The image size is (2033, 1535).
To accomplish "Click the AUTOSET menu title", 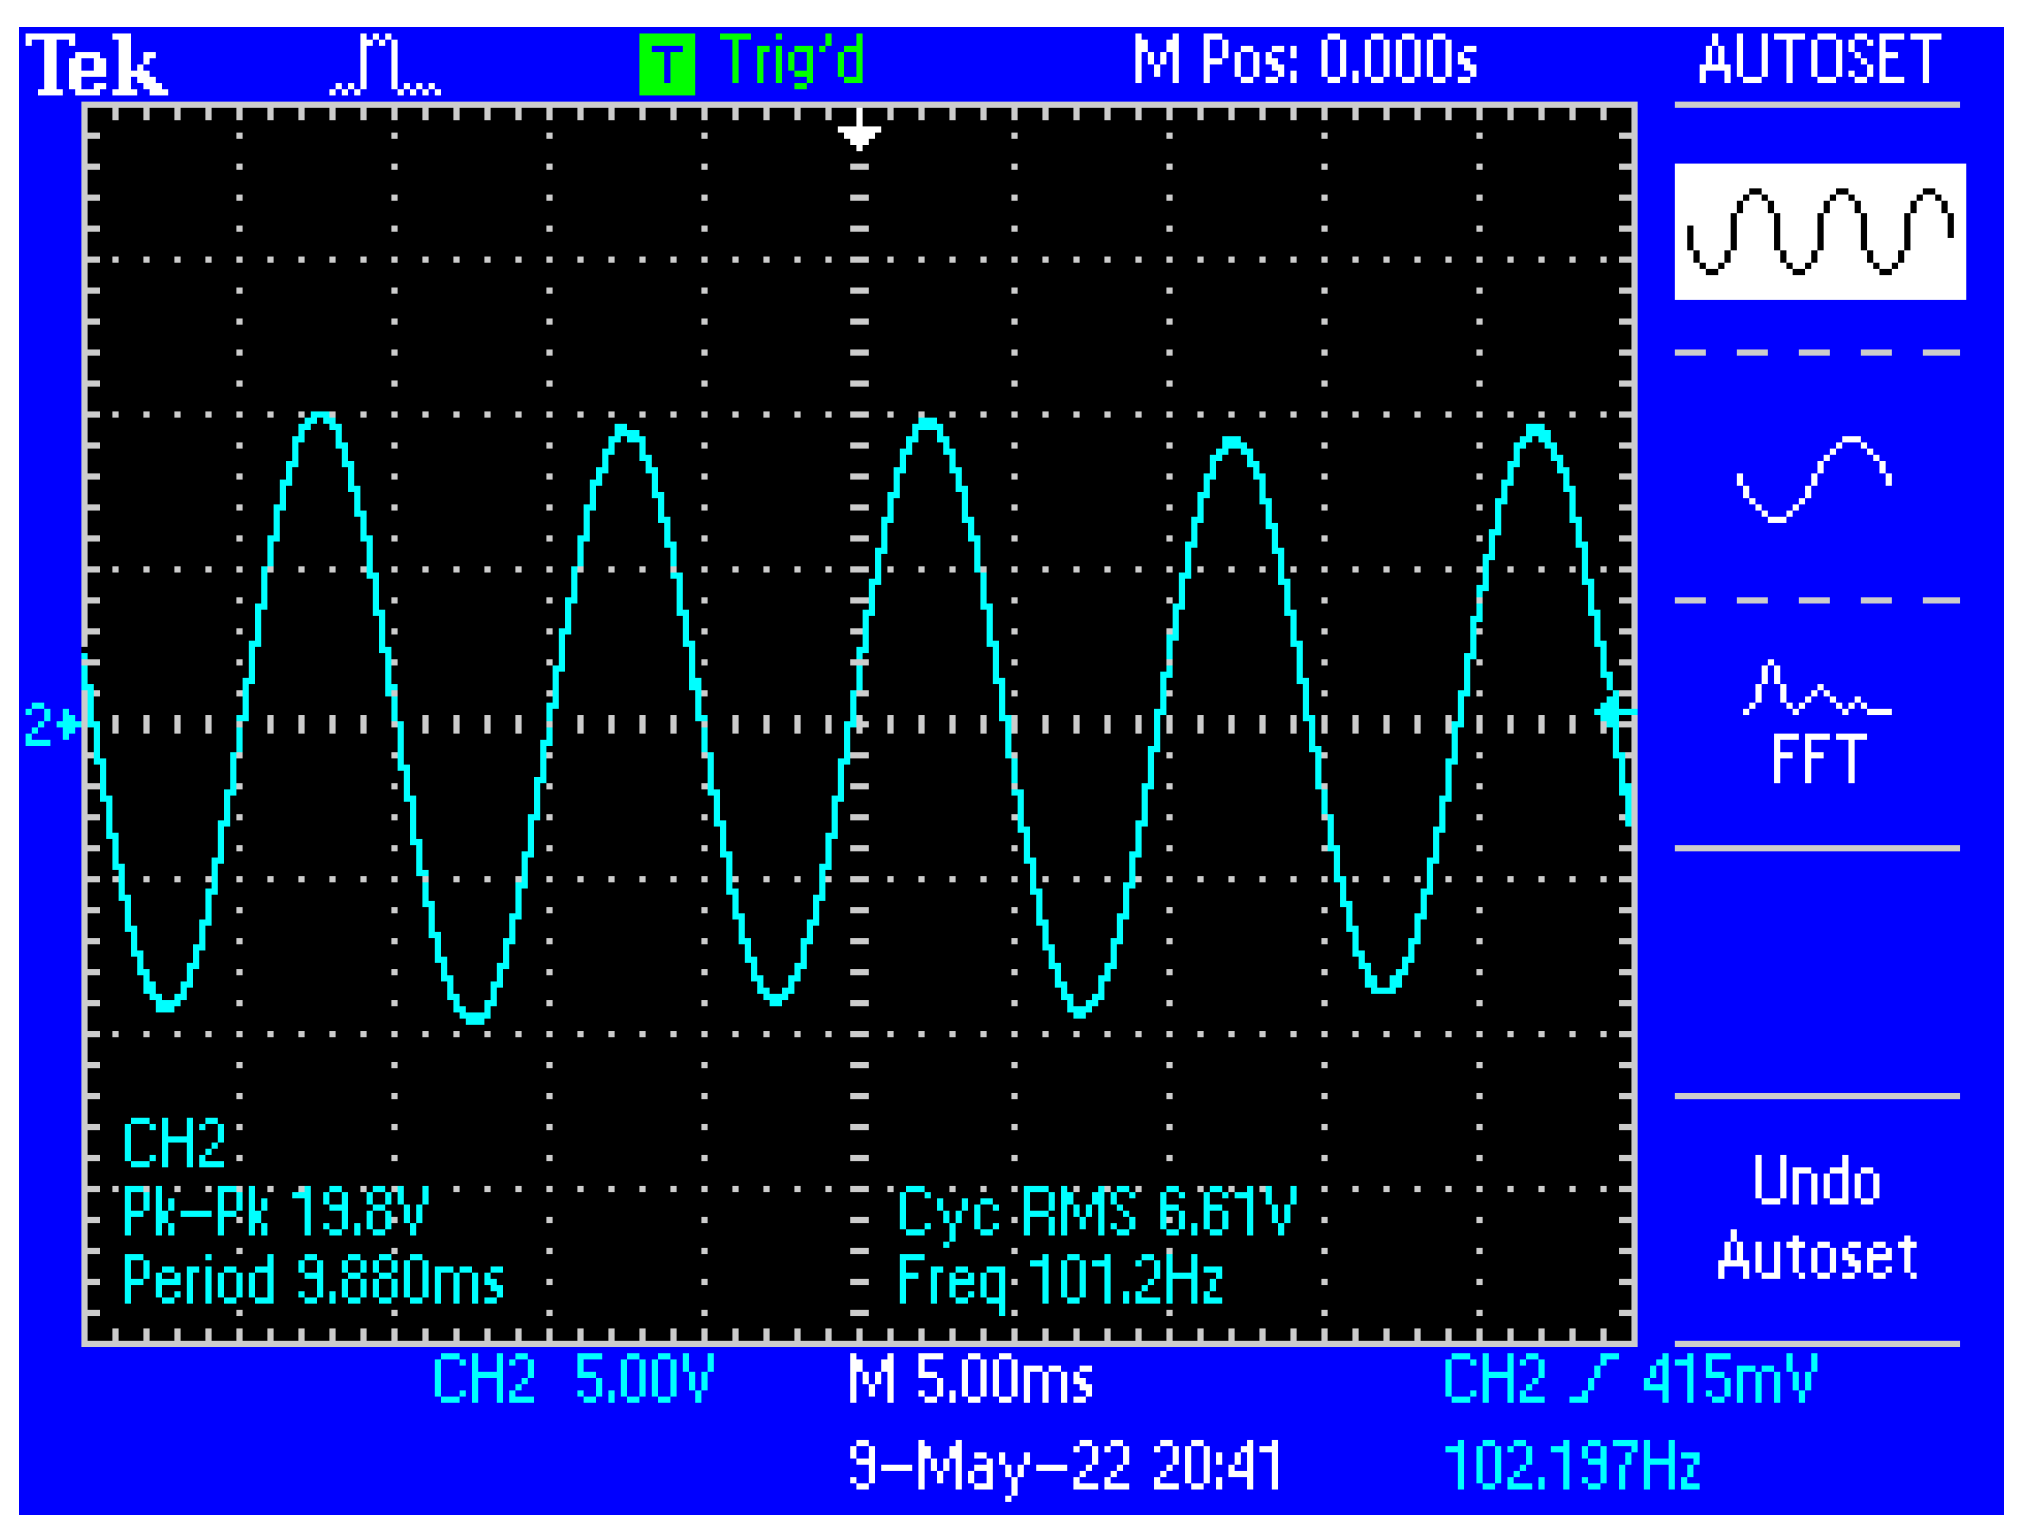I will coord(1818,60).
